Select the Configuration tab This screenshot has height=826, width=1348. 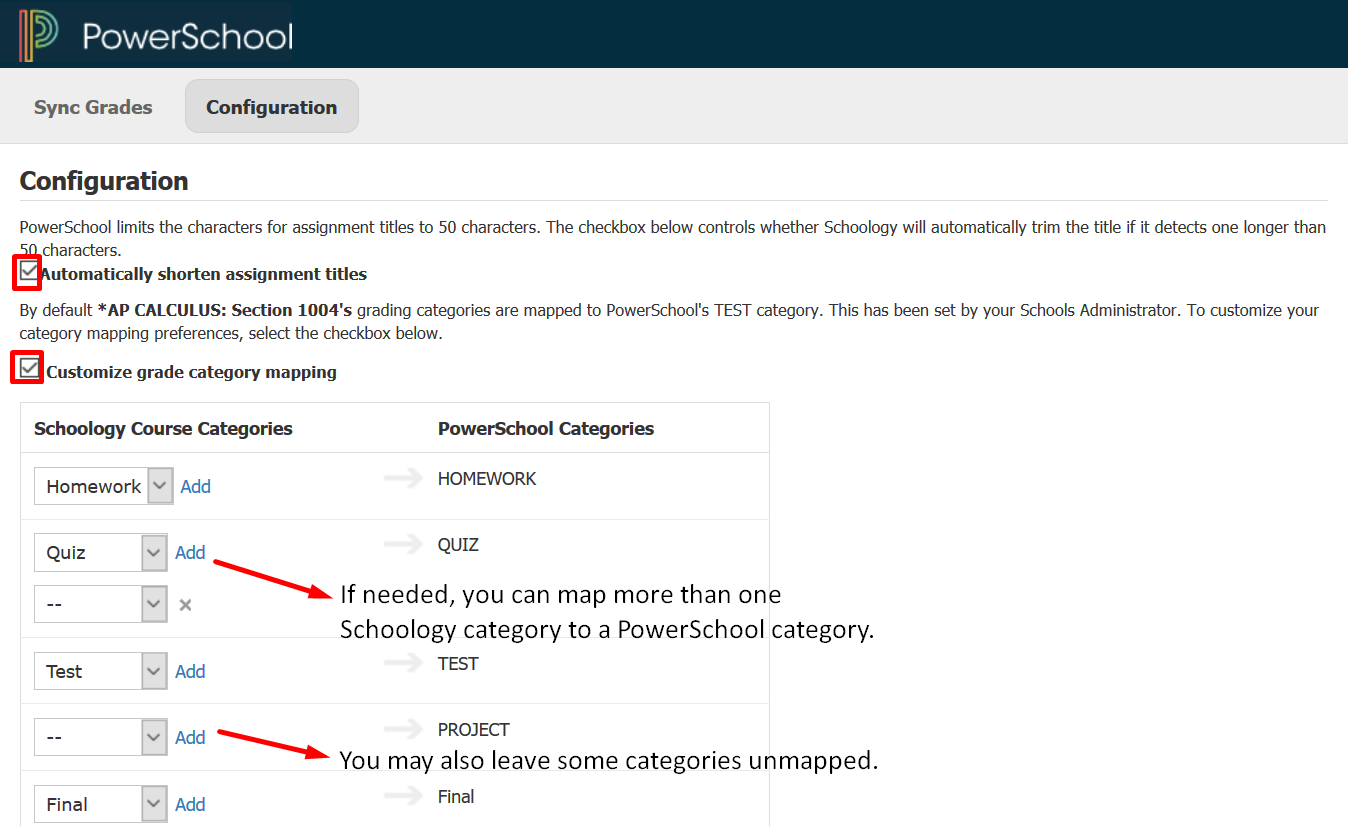pyautogui.click(x=271, y=107)
